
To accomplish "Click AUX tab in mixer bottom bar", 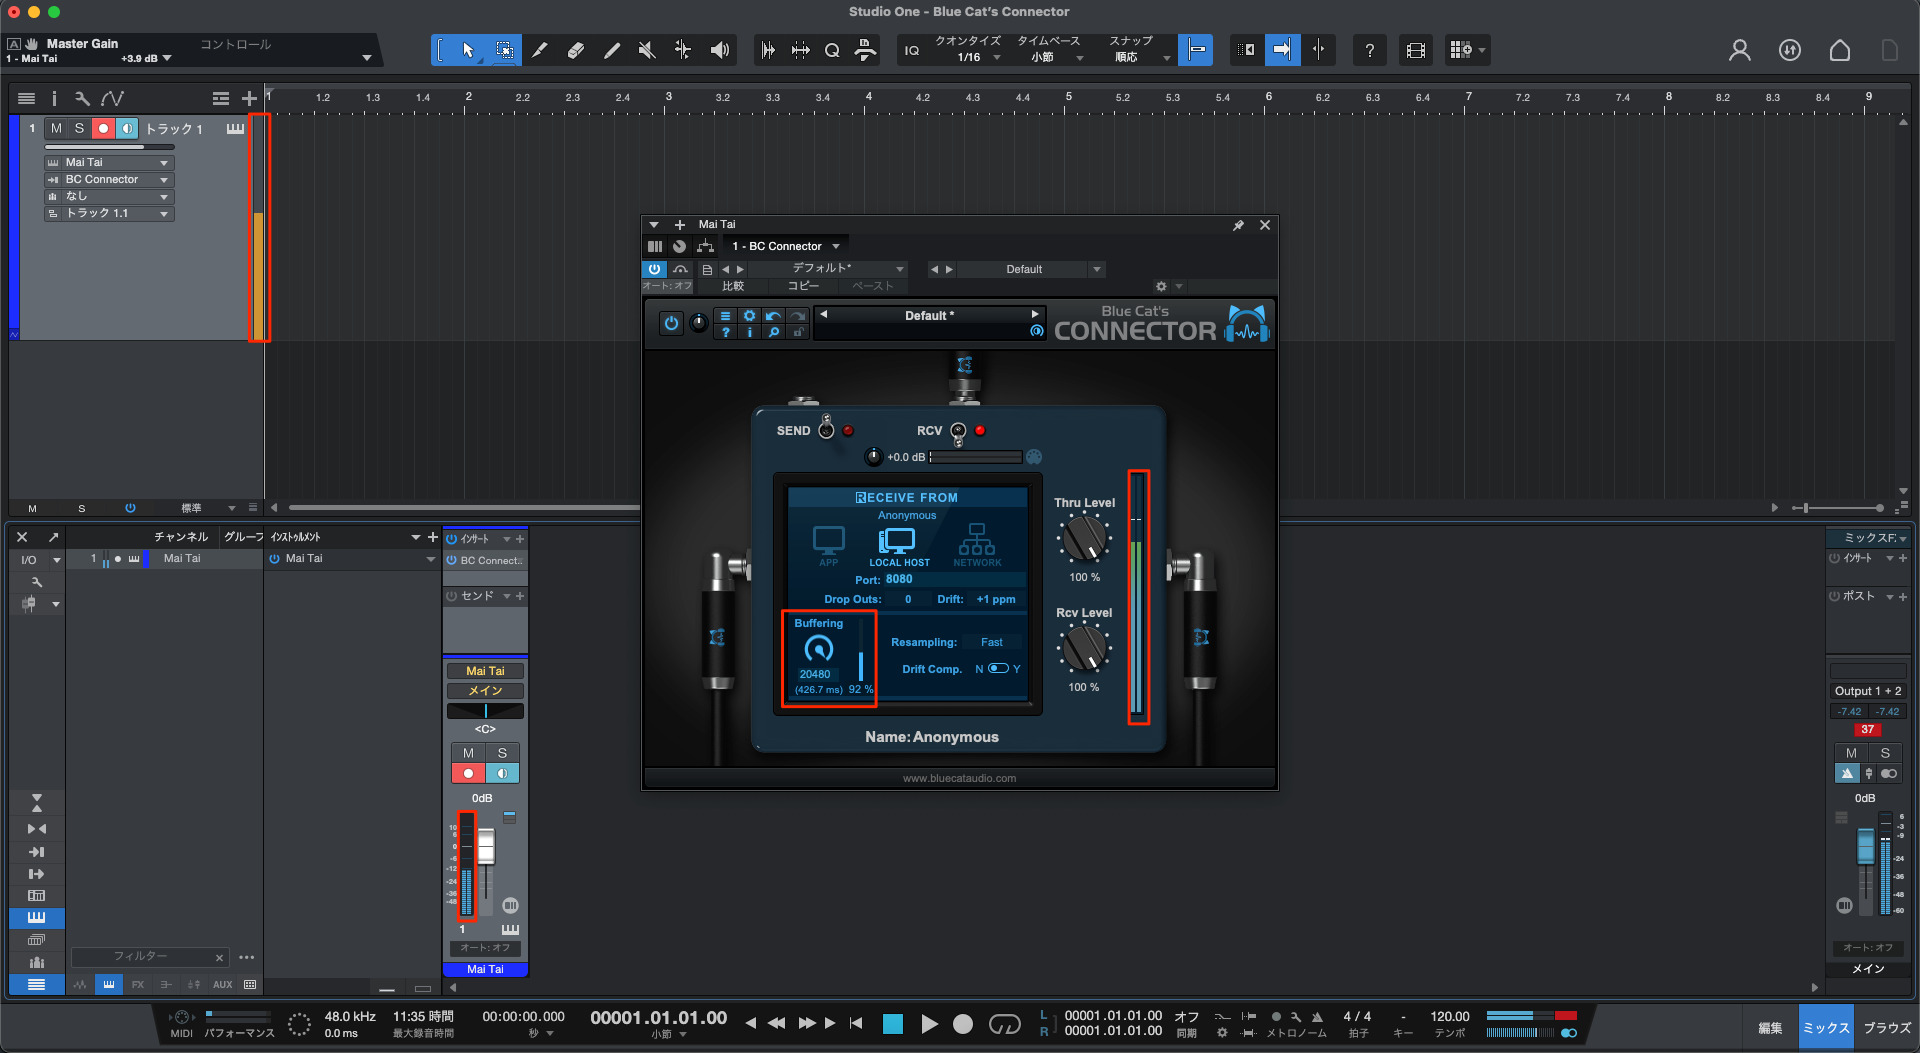I will (223, 985).
